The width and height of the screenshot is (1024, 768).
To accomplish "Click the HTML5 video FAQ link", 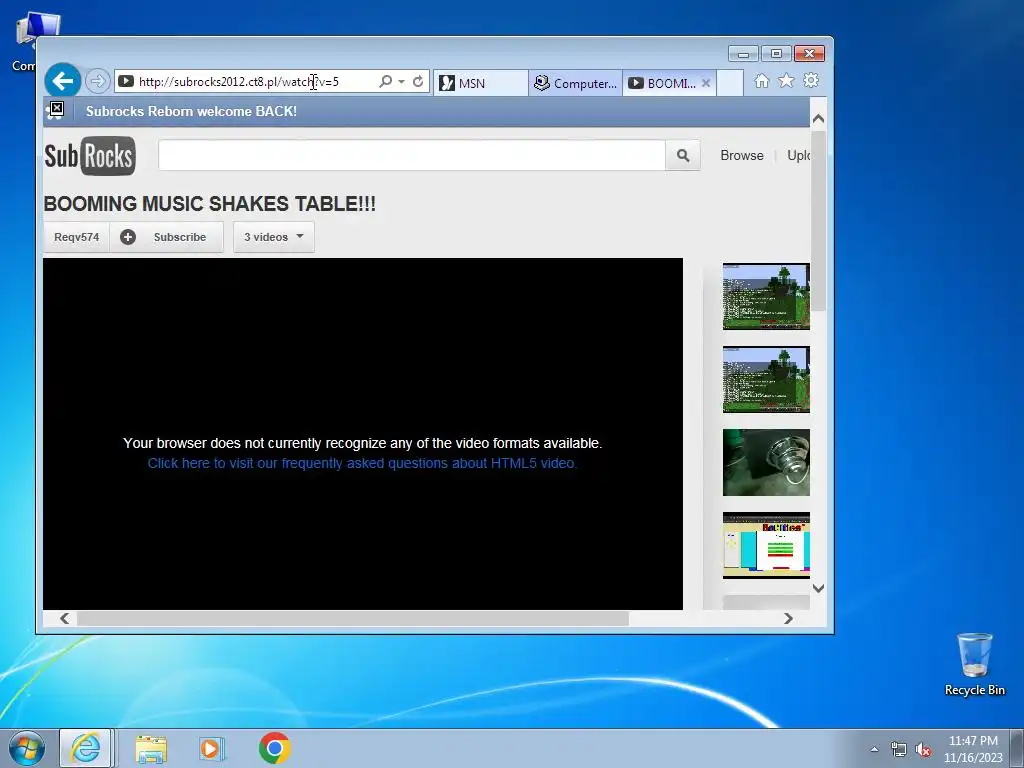I will click(x=362, y=463).
